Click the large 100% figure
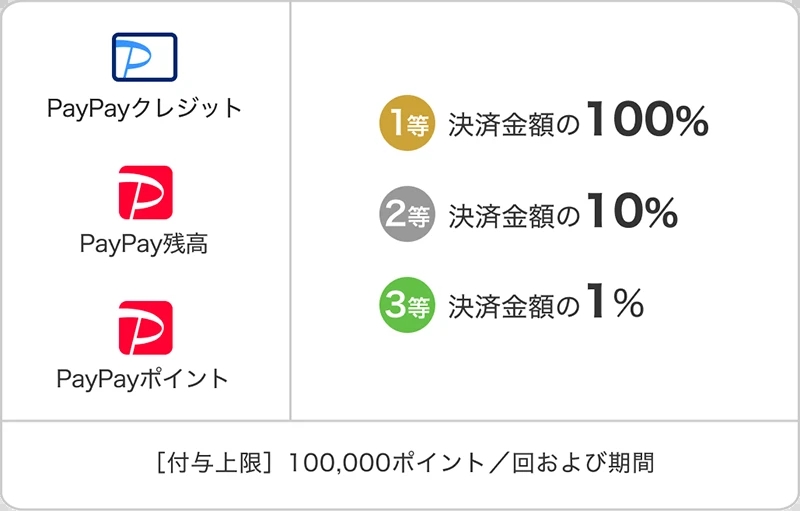The width and height of the screenshot is (800, 511). tap(647, 121)
